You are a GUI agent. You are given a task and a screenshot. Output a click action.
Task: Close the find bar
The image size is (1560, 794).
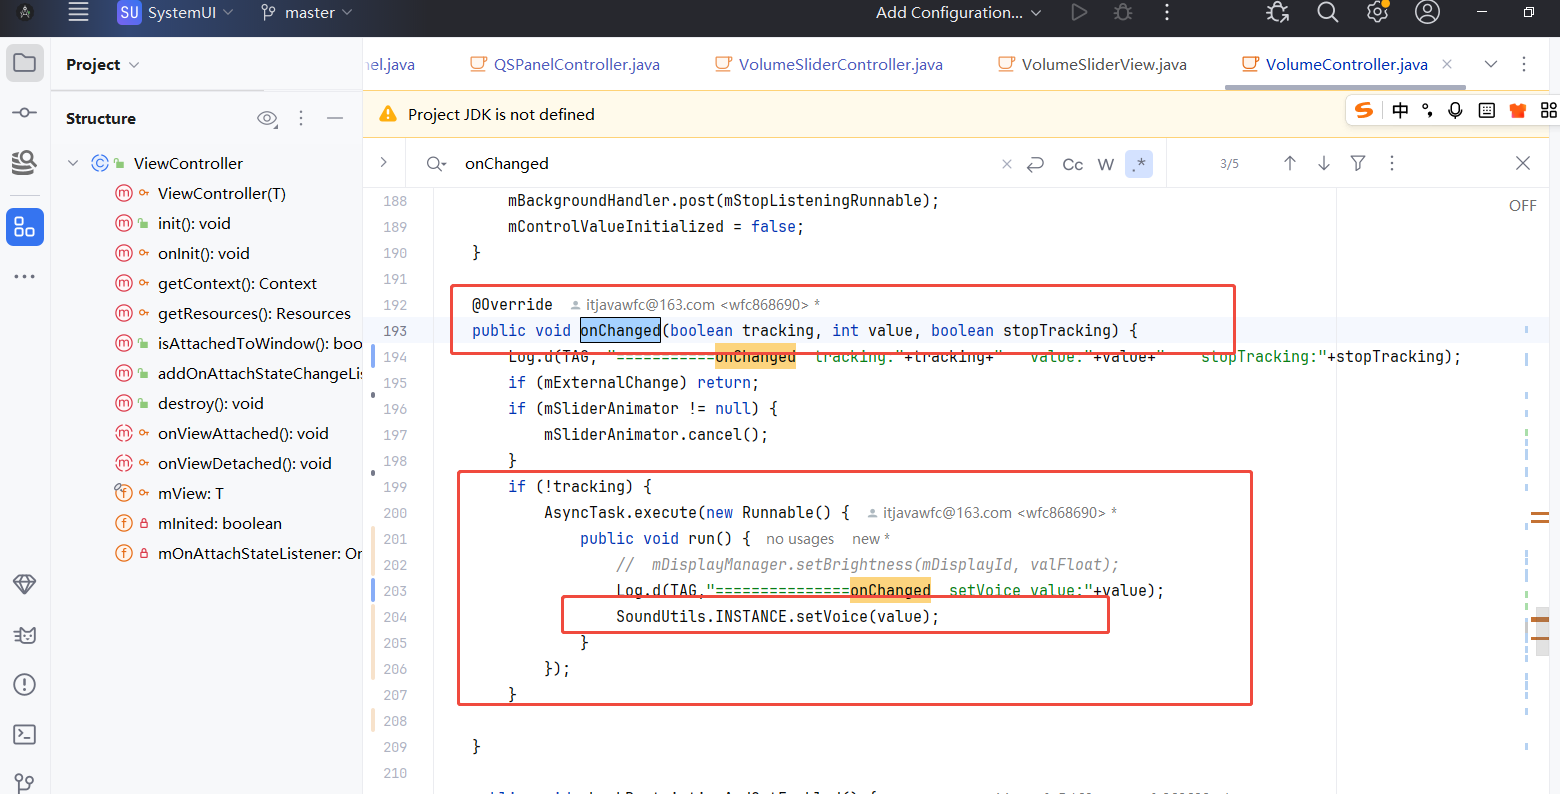pyautogui.click(x=1523, y=163)
